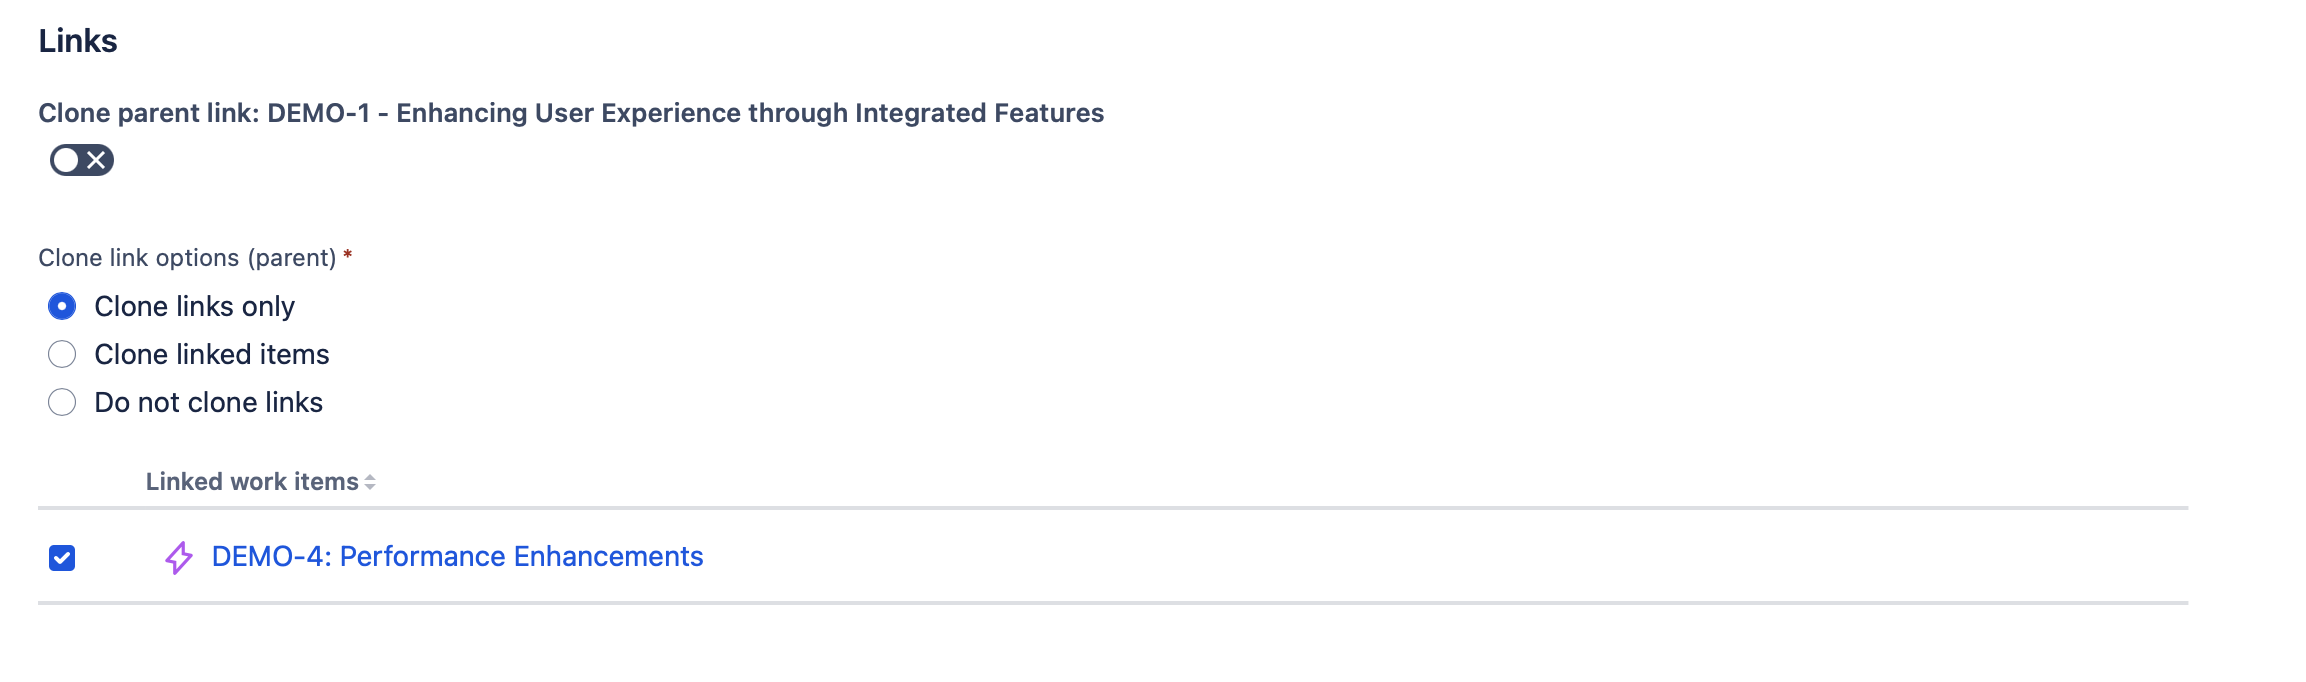The width and height of the screenshot is (2306, 682).
Task: Sort by the Linked work items column header
Action: (x=252, y=482)
